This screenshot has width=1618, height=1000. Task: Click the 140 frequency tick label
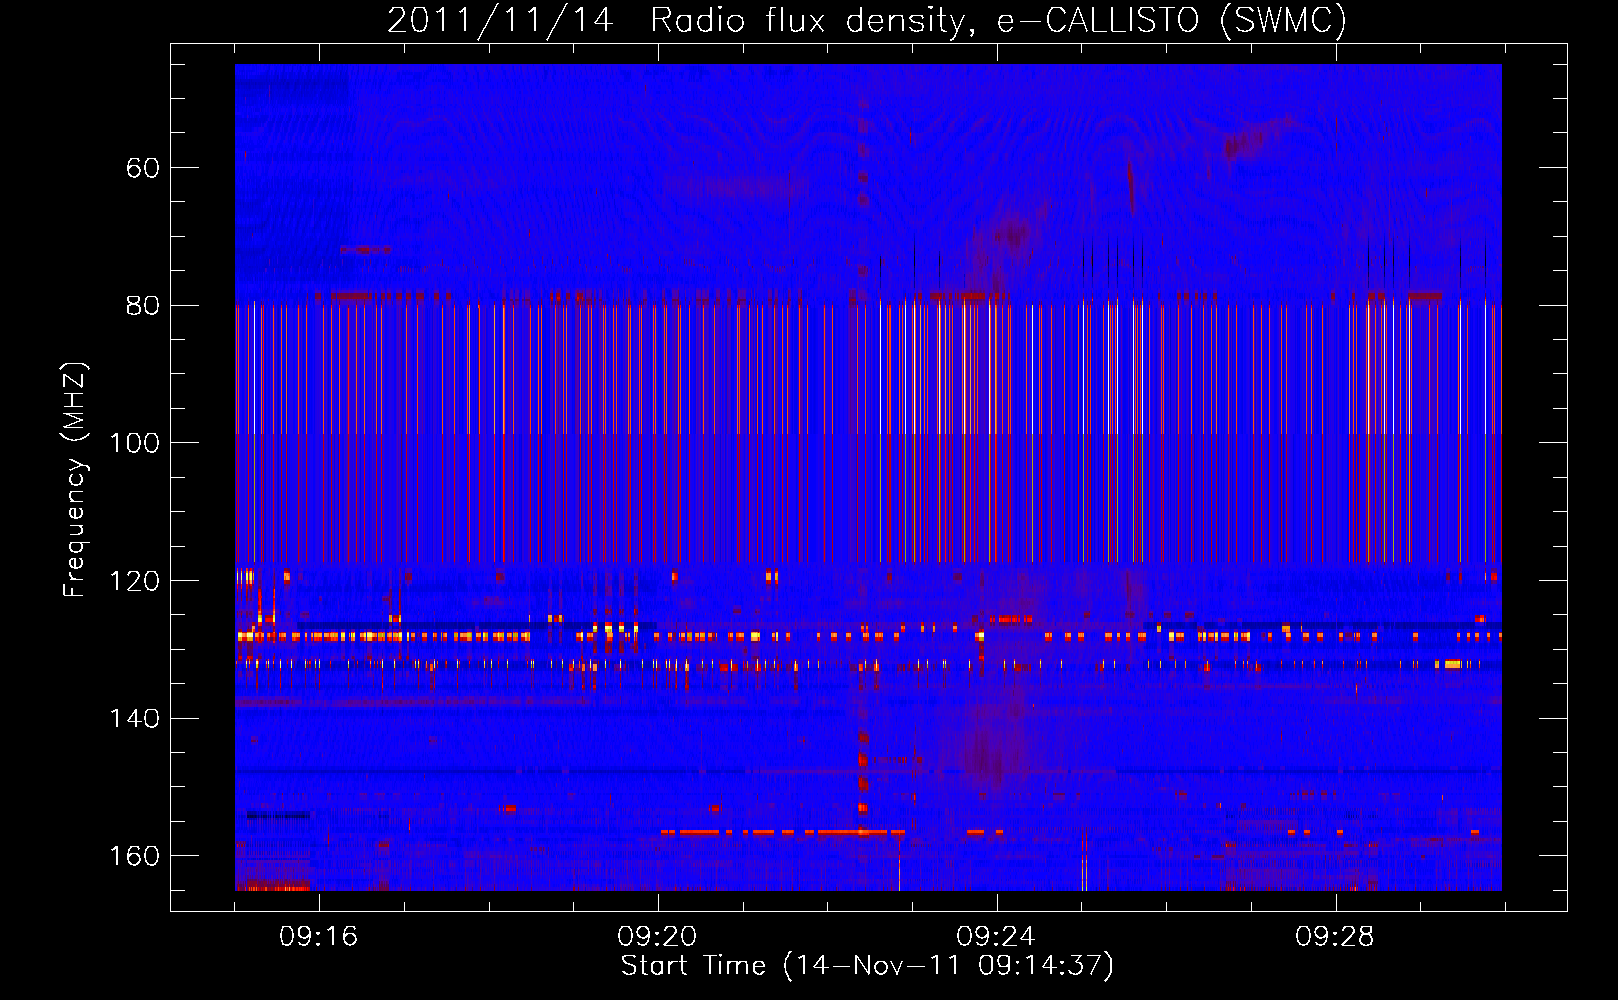click(x=134, y=719)
